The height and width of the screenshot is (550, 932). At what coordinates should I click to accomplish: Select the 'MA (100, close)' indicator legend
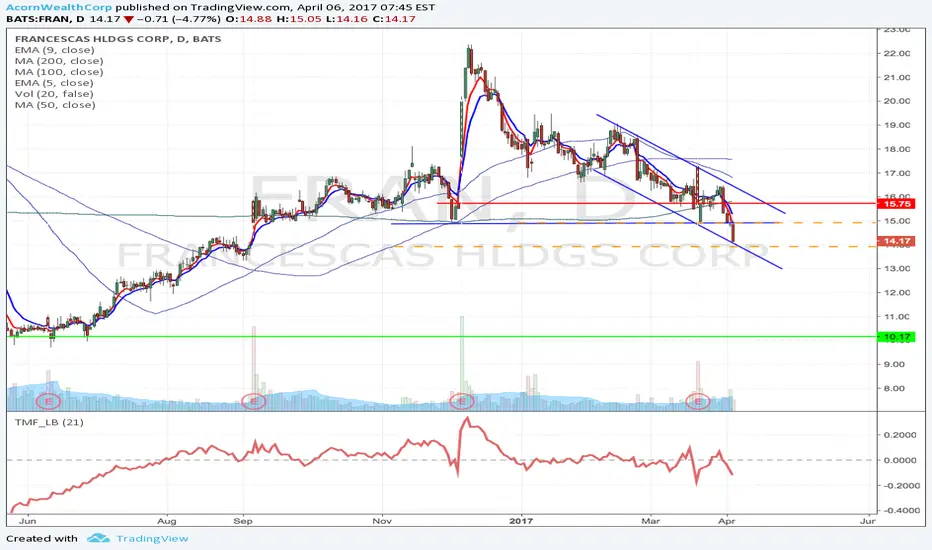tap(59, 72)
